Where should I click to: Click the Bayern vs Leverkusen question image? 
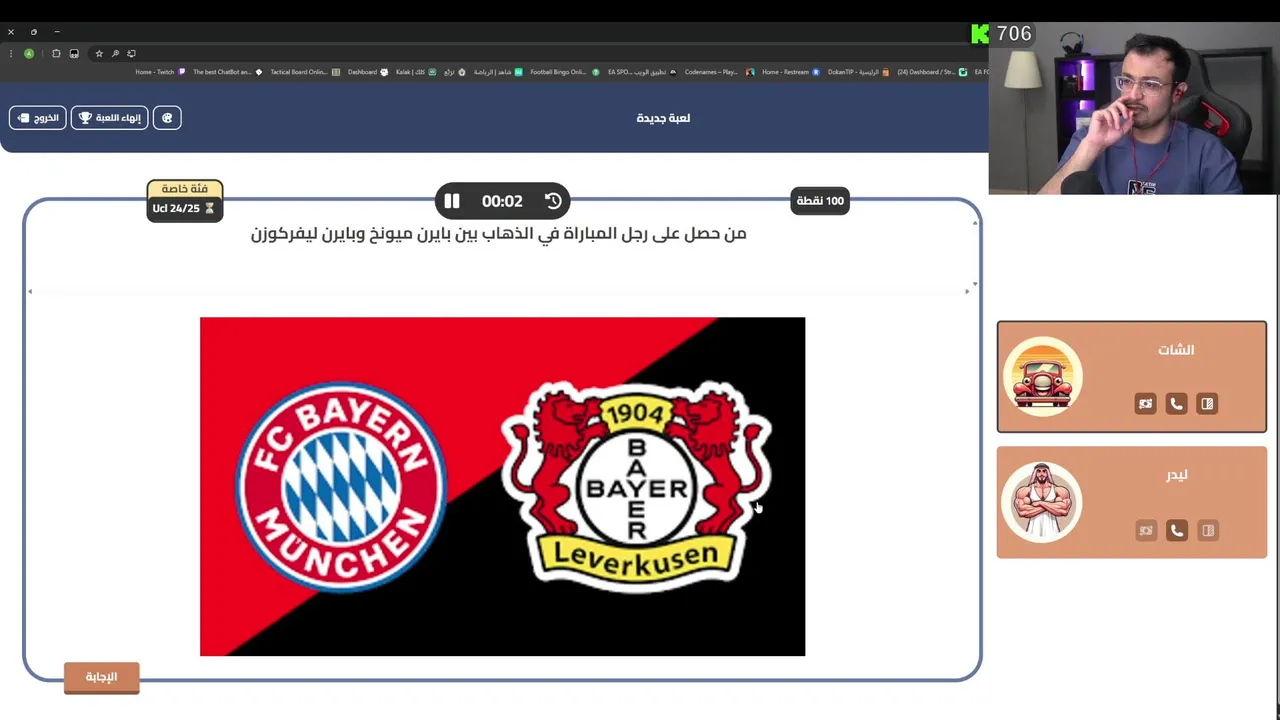pyautogui.click(x=502, y=487)
